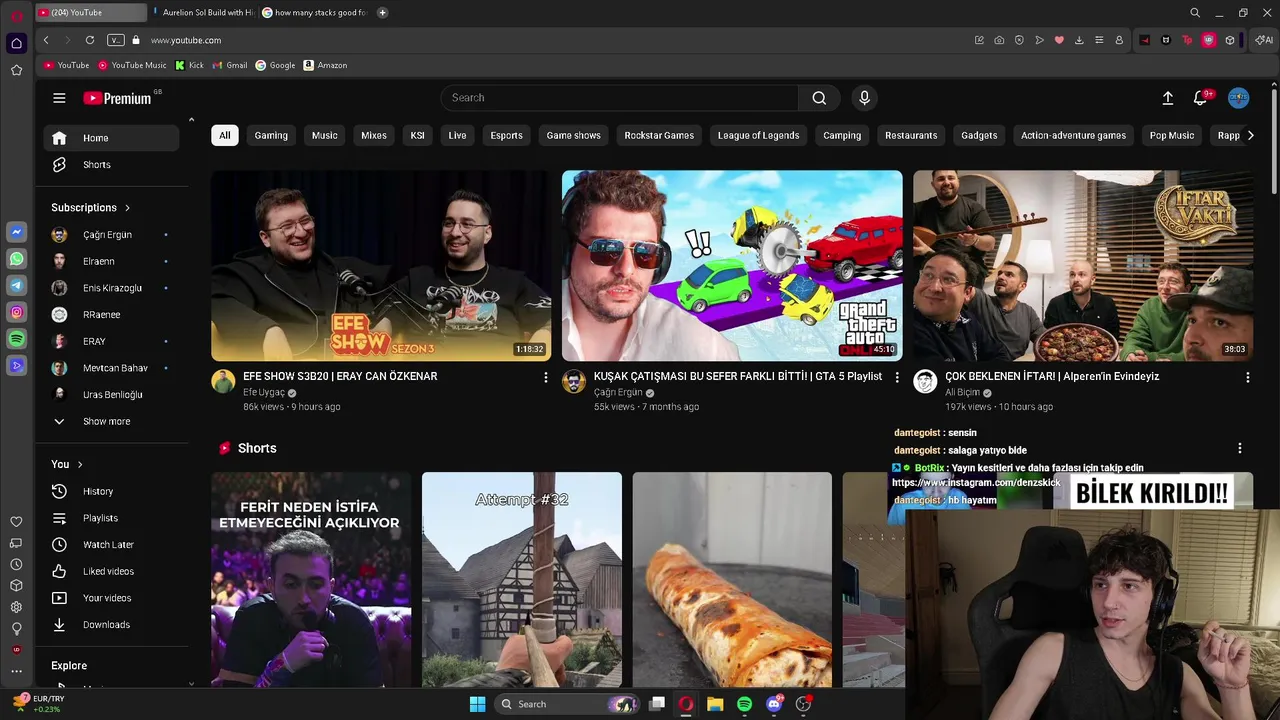
Task: Open Opera sidebar settings gear
Action: [16, 607]
